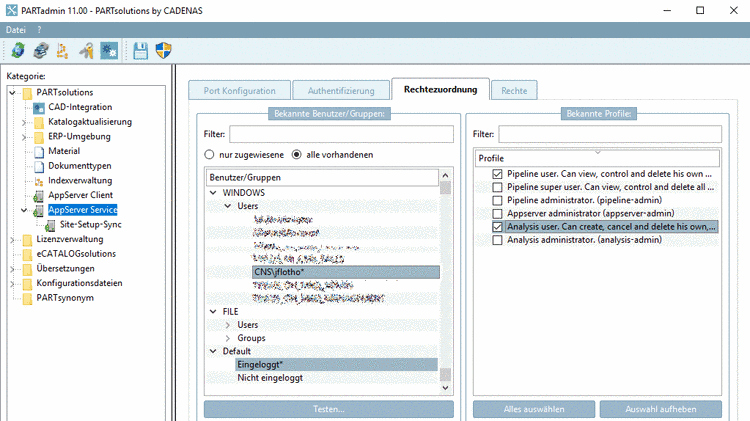
Task: Click the Filter field for Profile
Action: tap(610, 134)
